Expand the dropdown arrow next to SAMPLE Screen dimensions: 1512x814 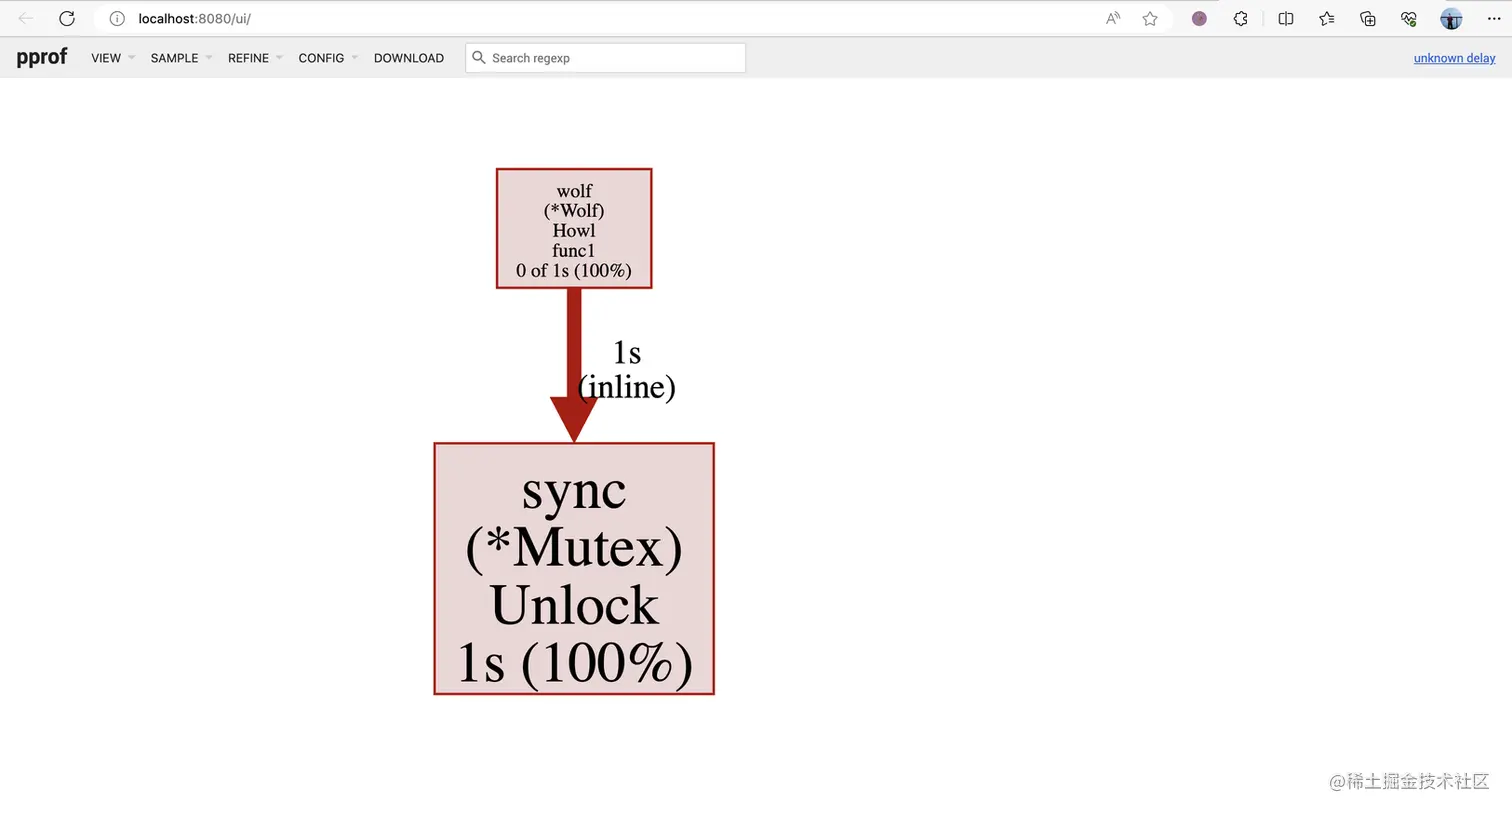click(x=208, y=58)
